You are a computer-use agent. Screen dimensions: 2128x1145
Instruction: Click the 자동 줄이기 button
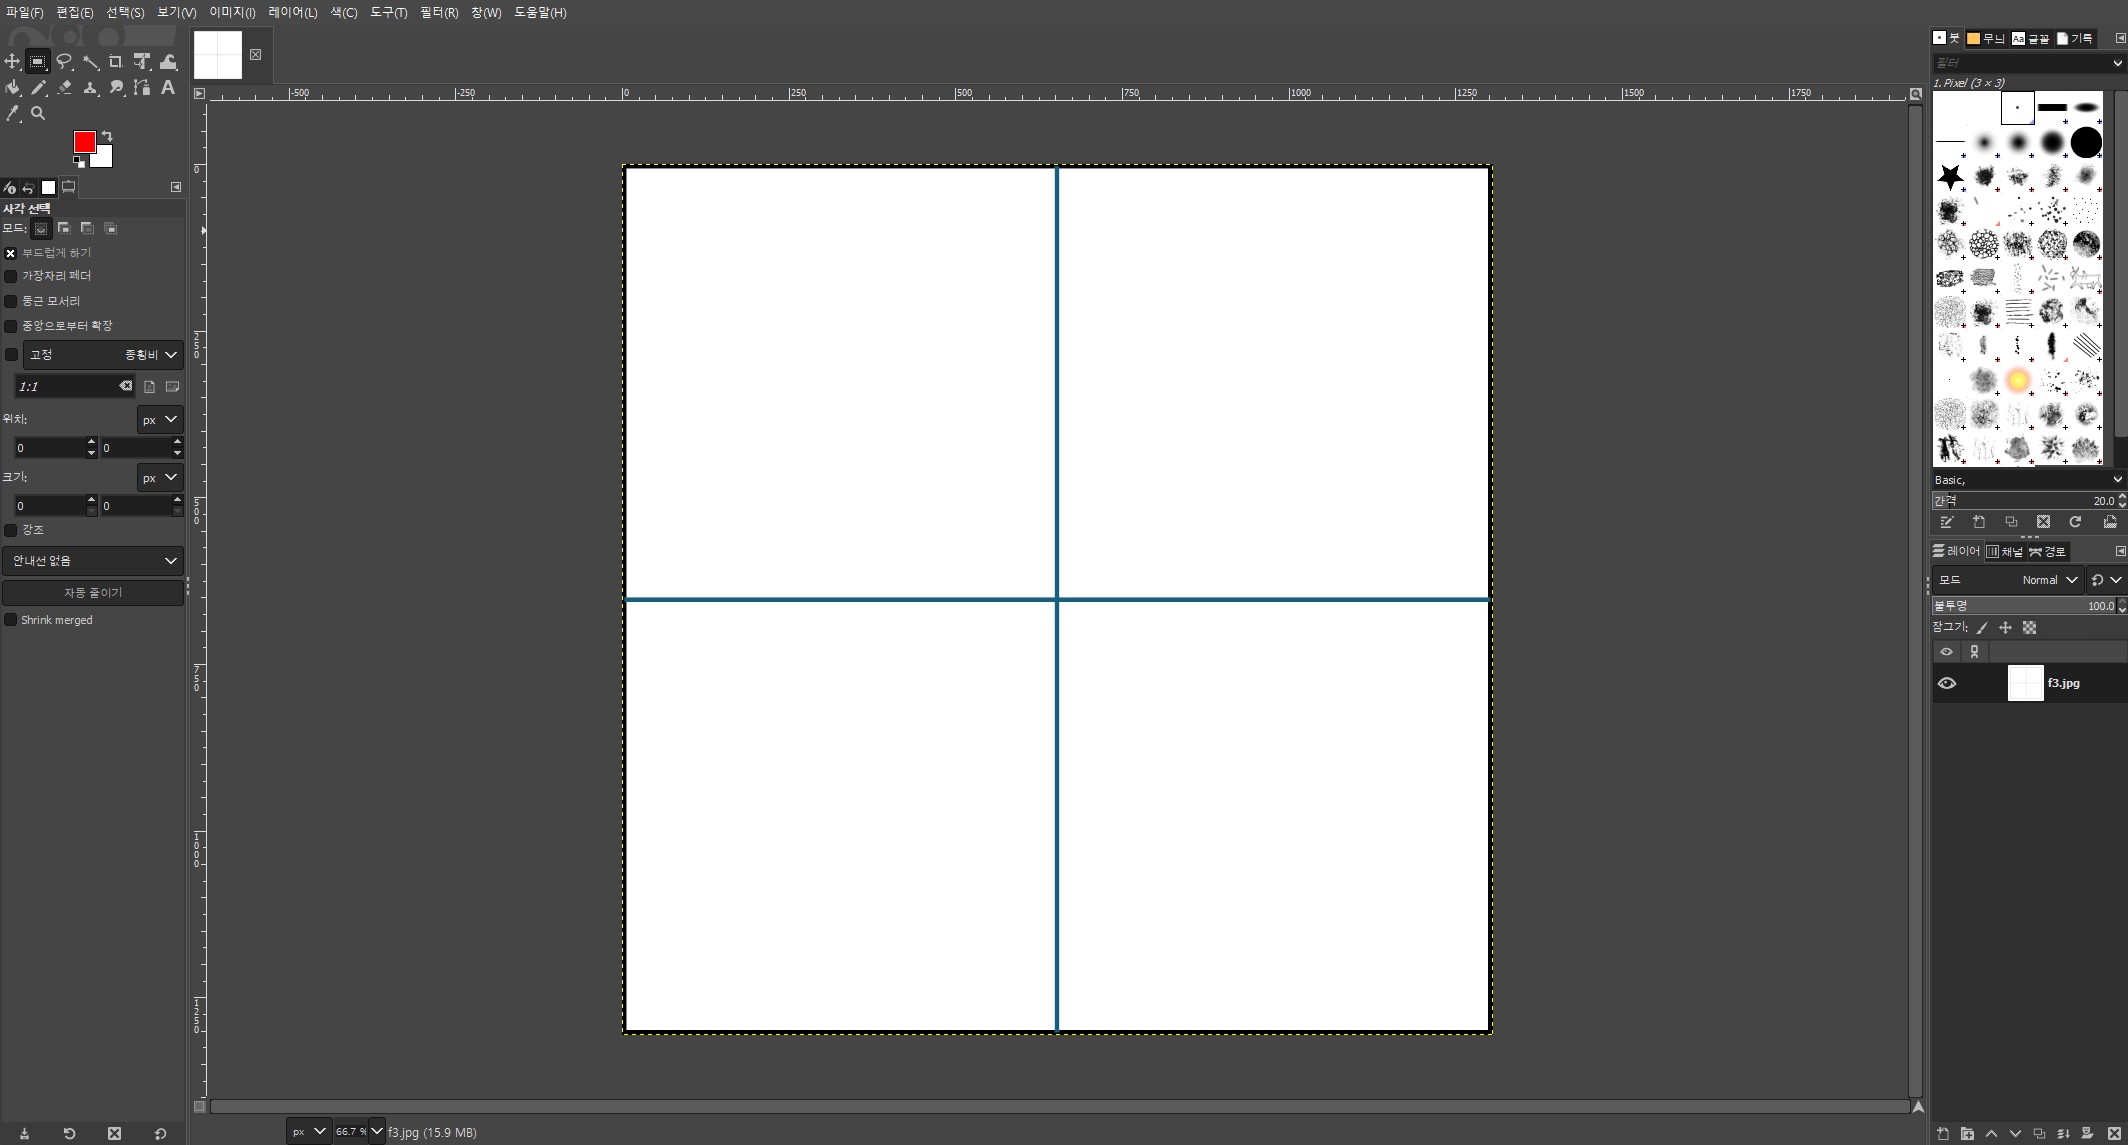pos(93,593)
